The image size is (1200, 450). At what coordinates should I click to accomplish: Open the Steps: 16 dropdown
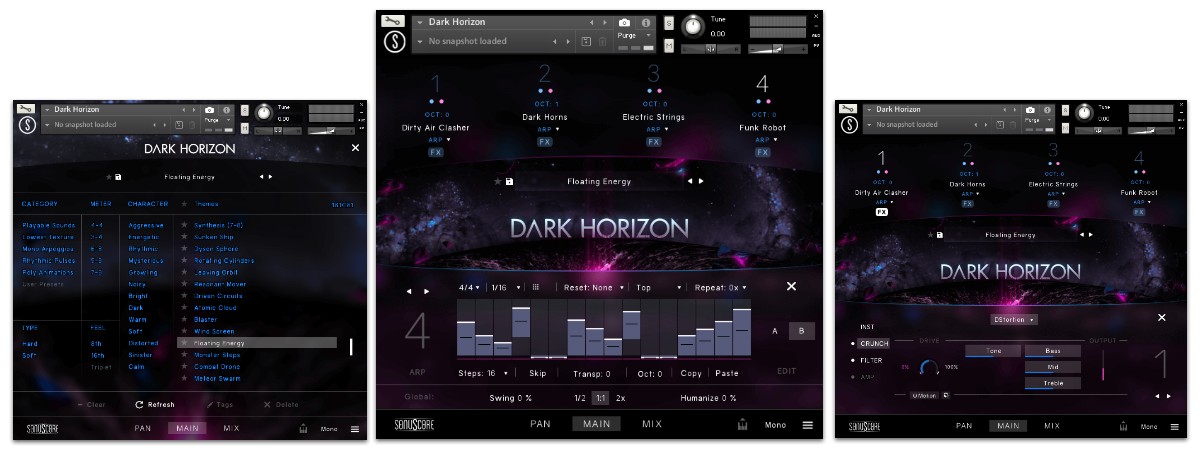481,373
